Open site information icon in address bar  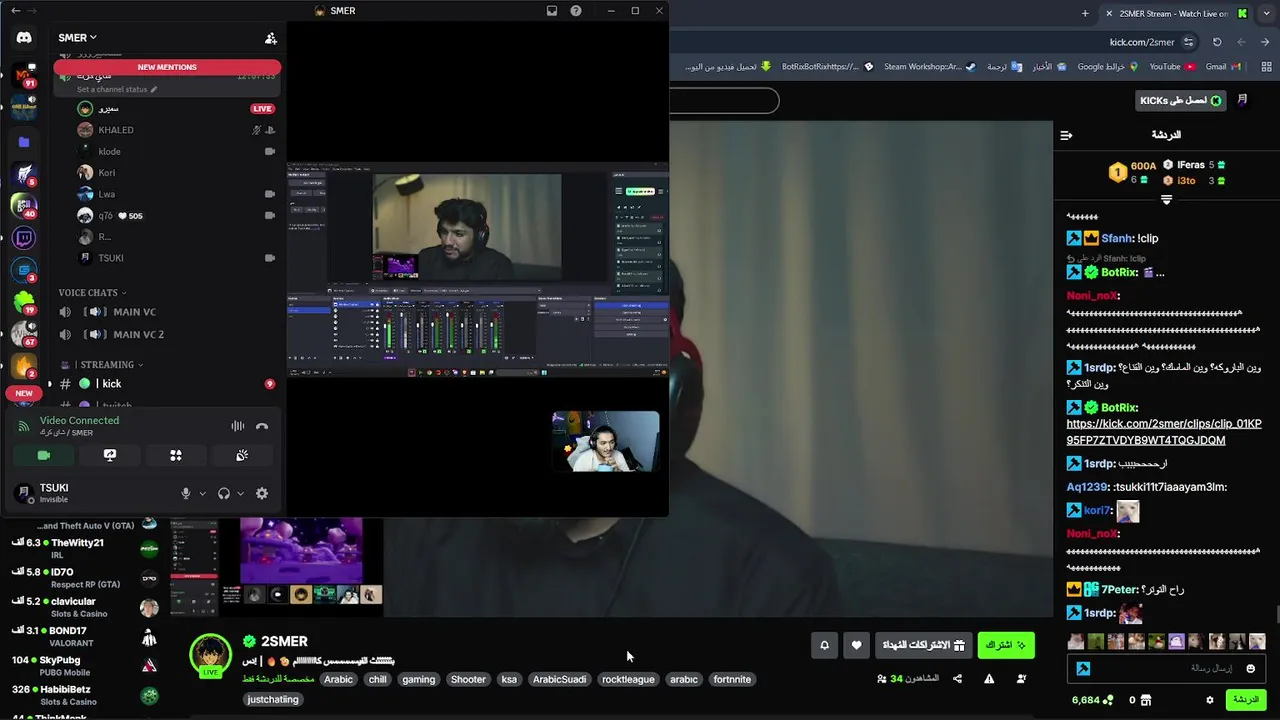click(x=1188, y=42)
